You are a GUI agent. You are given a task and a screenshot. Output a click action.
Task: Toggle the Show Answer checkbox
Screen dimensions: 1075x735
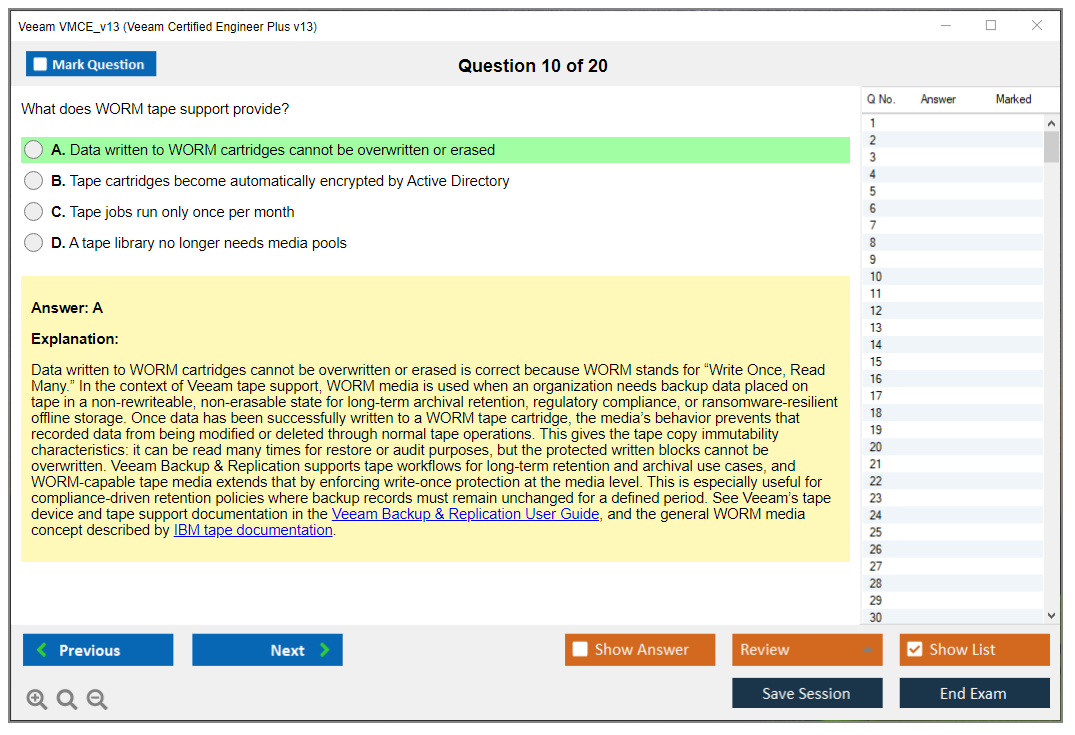[x=580, y=649]
